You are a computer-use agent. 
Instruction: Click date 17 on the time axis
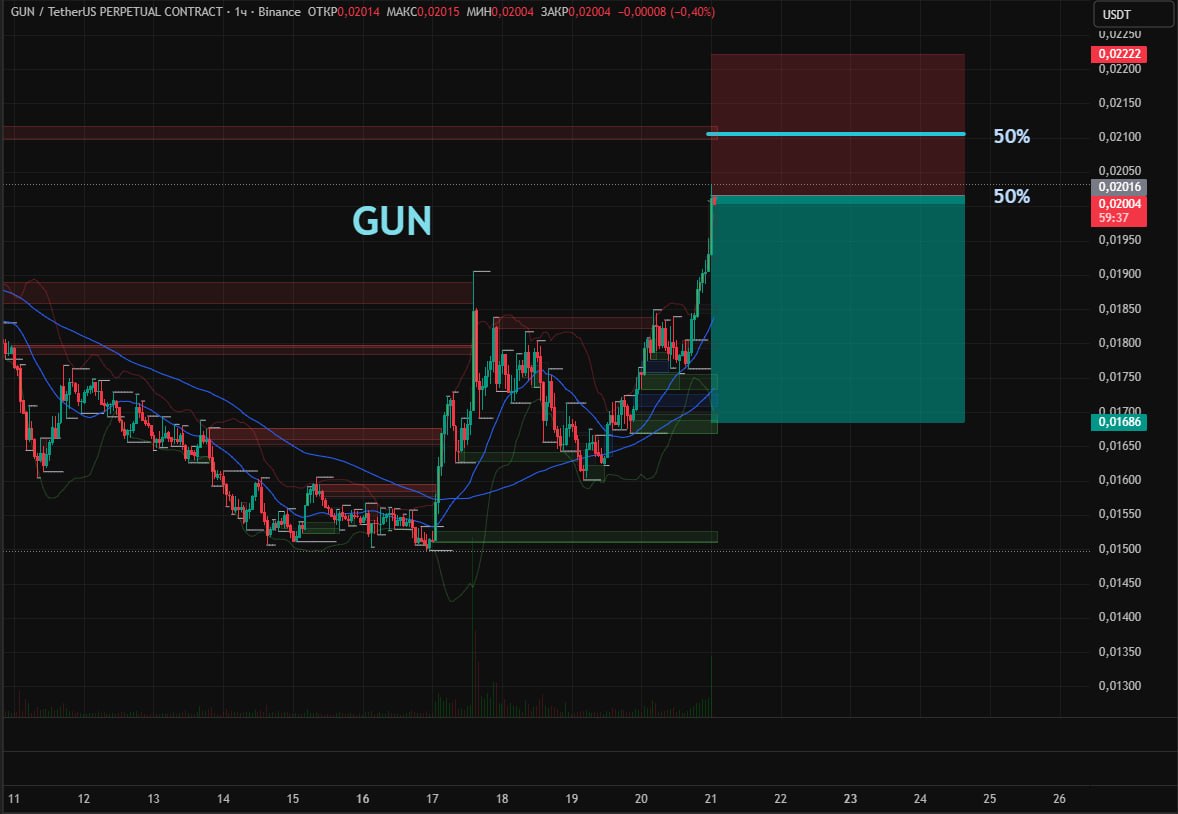click(432, 799)
